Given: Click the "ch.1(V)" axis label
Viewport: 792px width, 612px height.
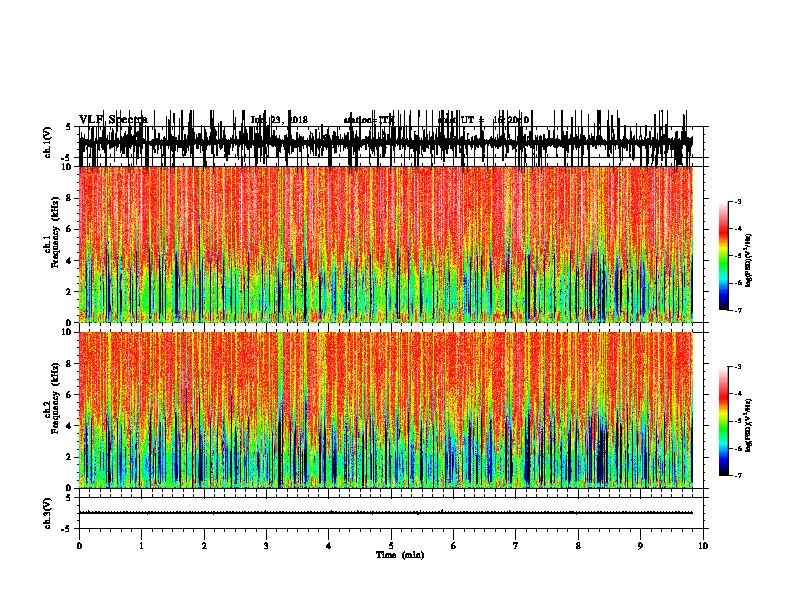Looking at the screenshot, I should tap(47, 142).
